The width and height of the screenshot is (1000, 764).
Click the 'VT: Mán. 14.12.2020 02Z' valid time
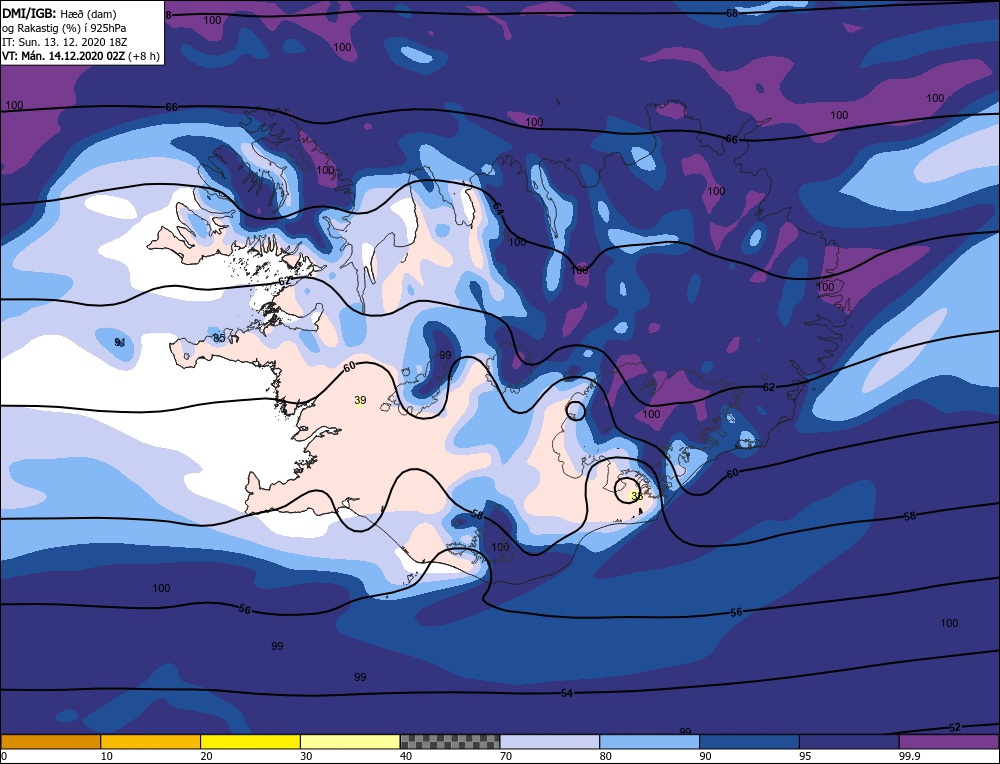pyautogui.click(x=64, y=56)
